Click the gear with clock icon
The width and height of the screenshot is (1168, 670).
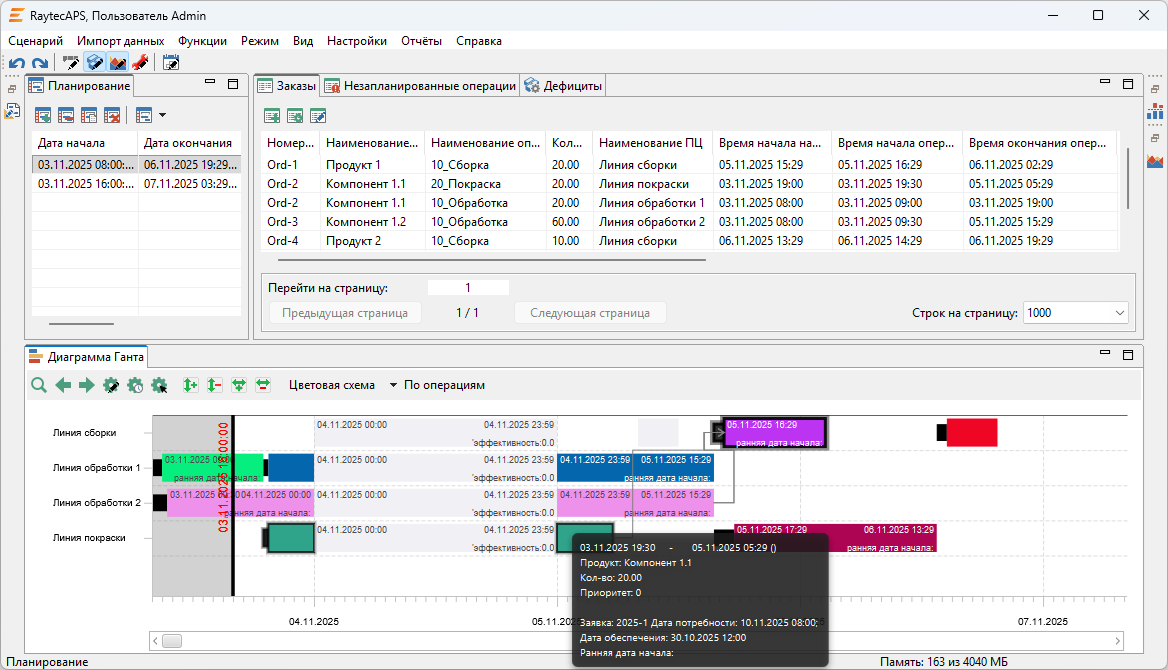pyautogui.click(x=135, y=385)
